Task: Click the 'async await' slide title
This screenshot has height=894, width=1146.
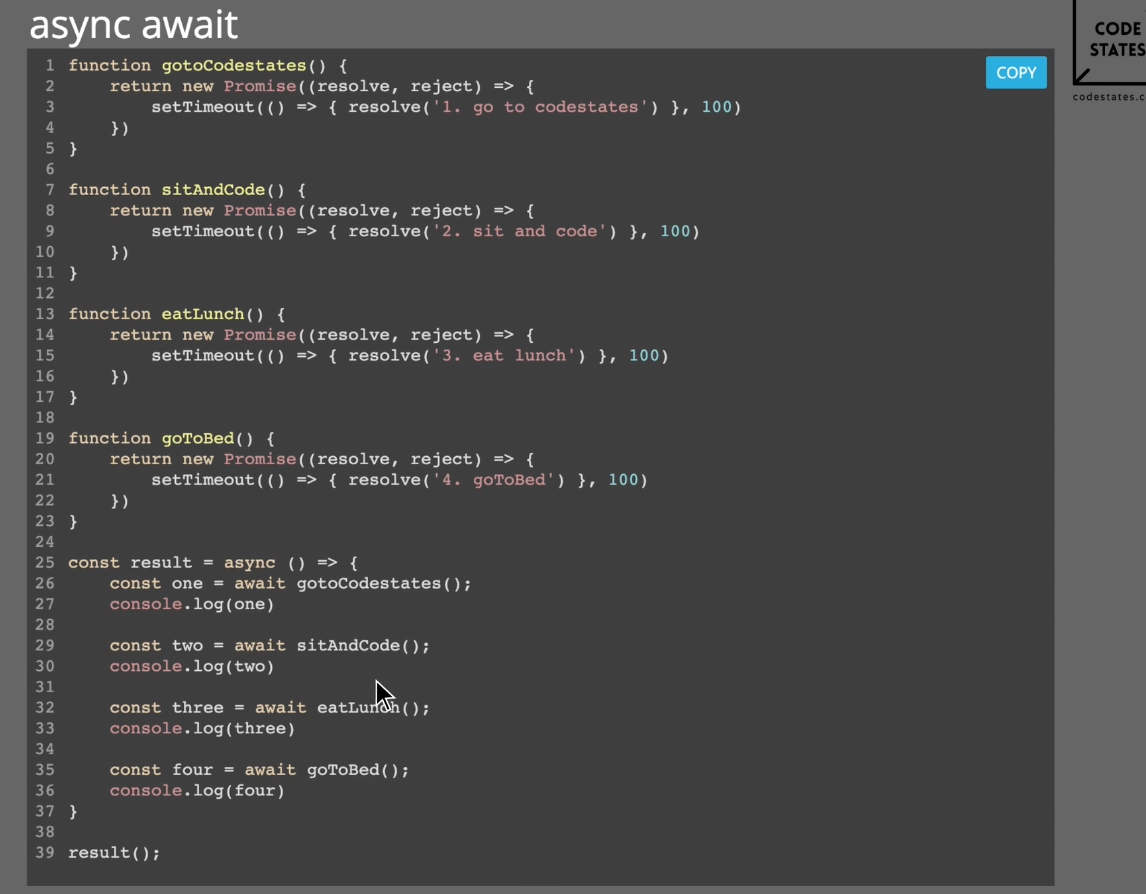Action: point(133,25)
